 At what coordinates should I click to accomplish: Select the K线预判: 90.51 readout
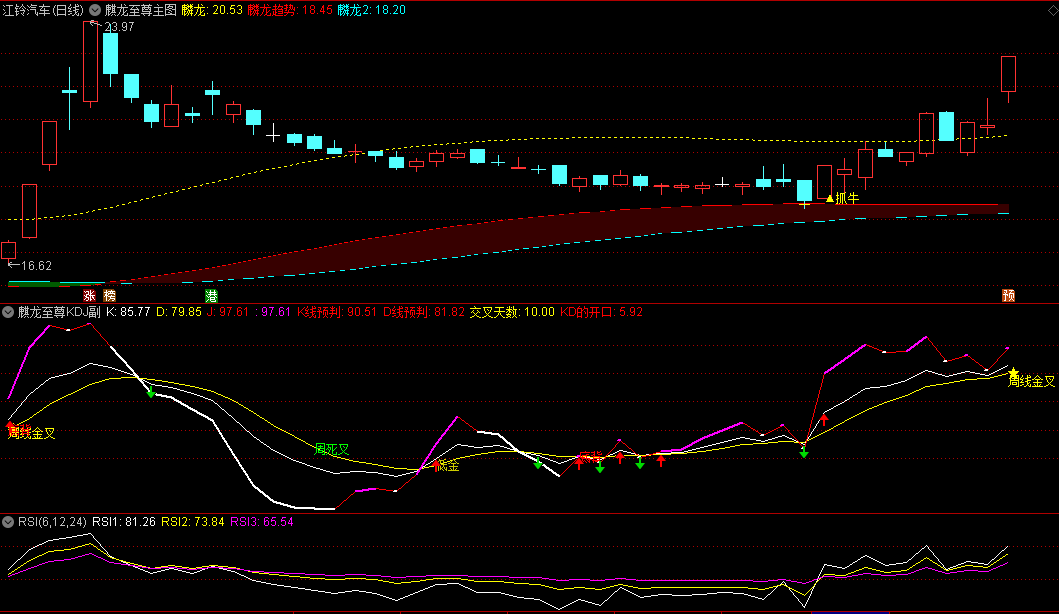pyautogui.click(x=337, y=312)
